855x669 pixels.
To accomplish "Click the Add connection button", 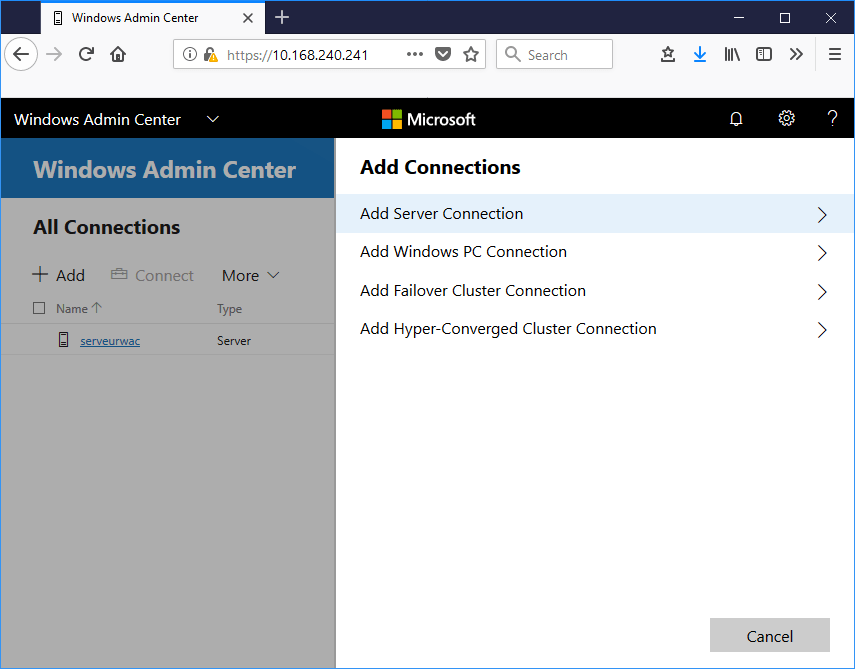I will pos(58,275).
